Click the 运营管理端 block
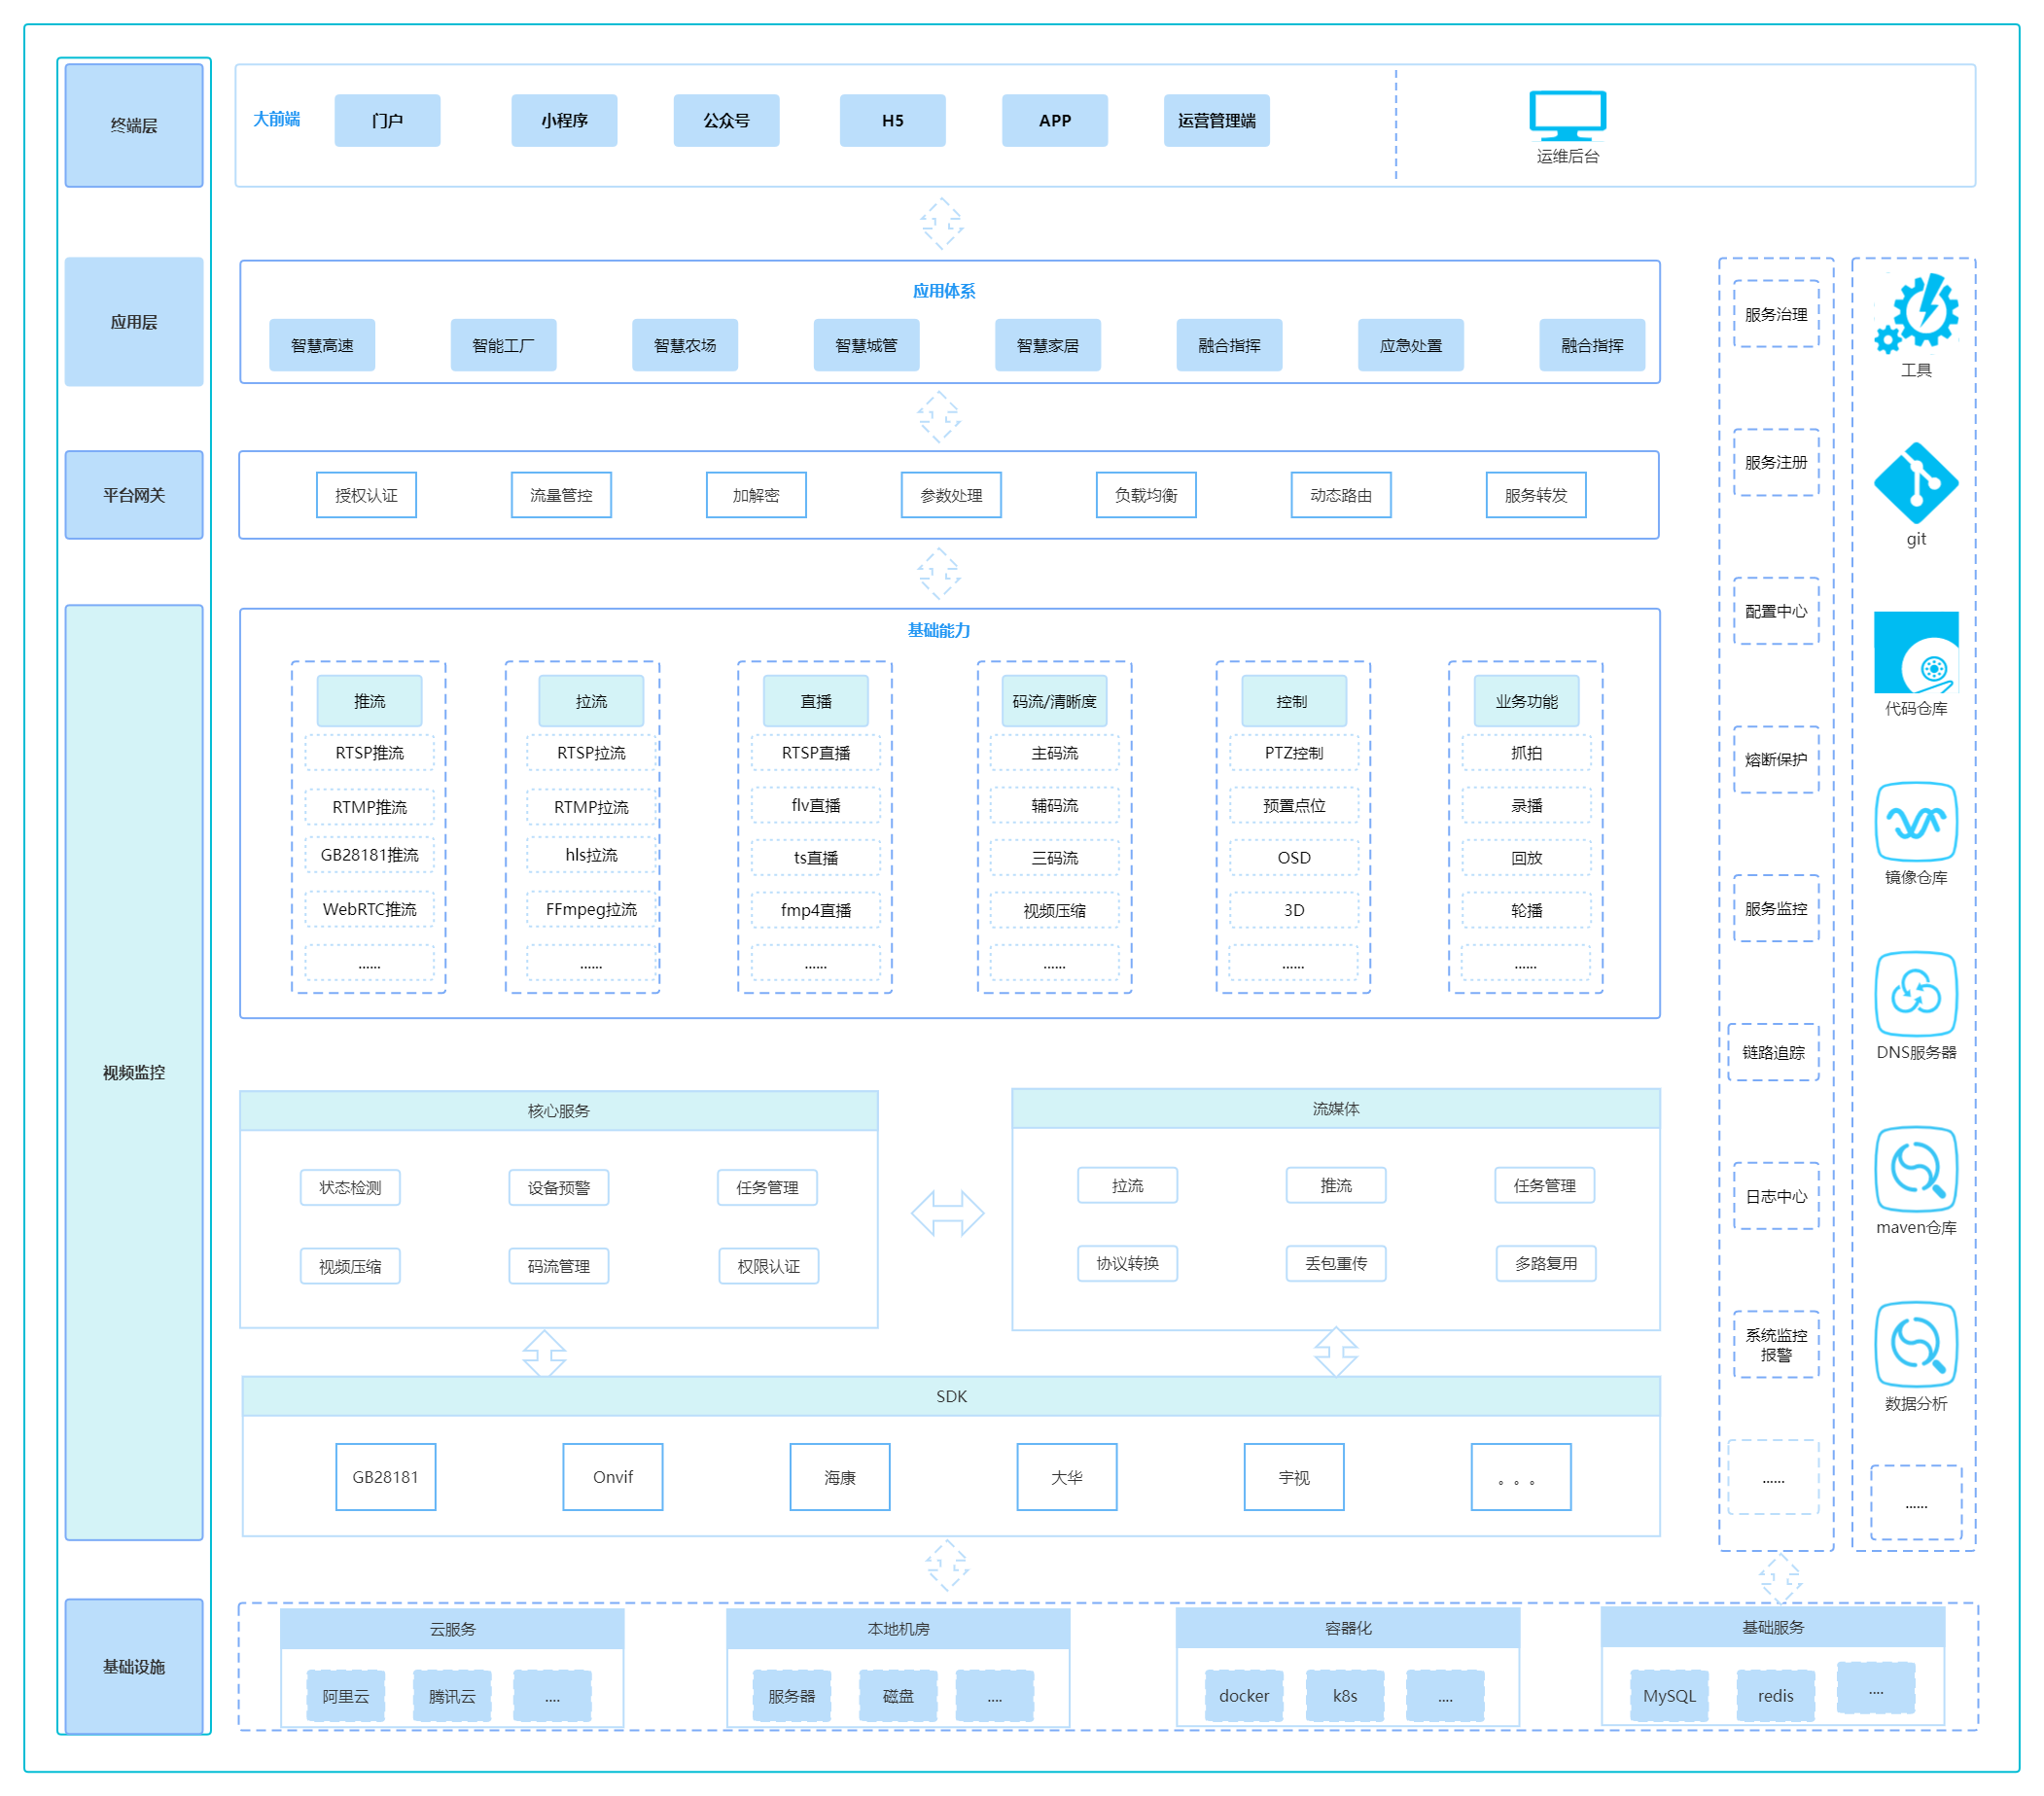 1216,121
